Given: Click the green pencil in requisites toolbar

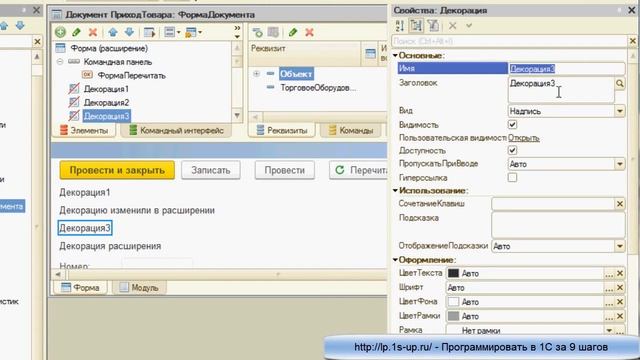Looking at the screenshot, I should pyautogui.click(x=293, y=32).
